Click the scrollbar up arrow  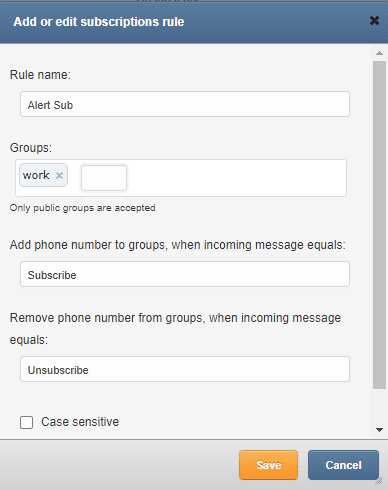pyautogui.click(x=379, y=53)
